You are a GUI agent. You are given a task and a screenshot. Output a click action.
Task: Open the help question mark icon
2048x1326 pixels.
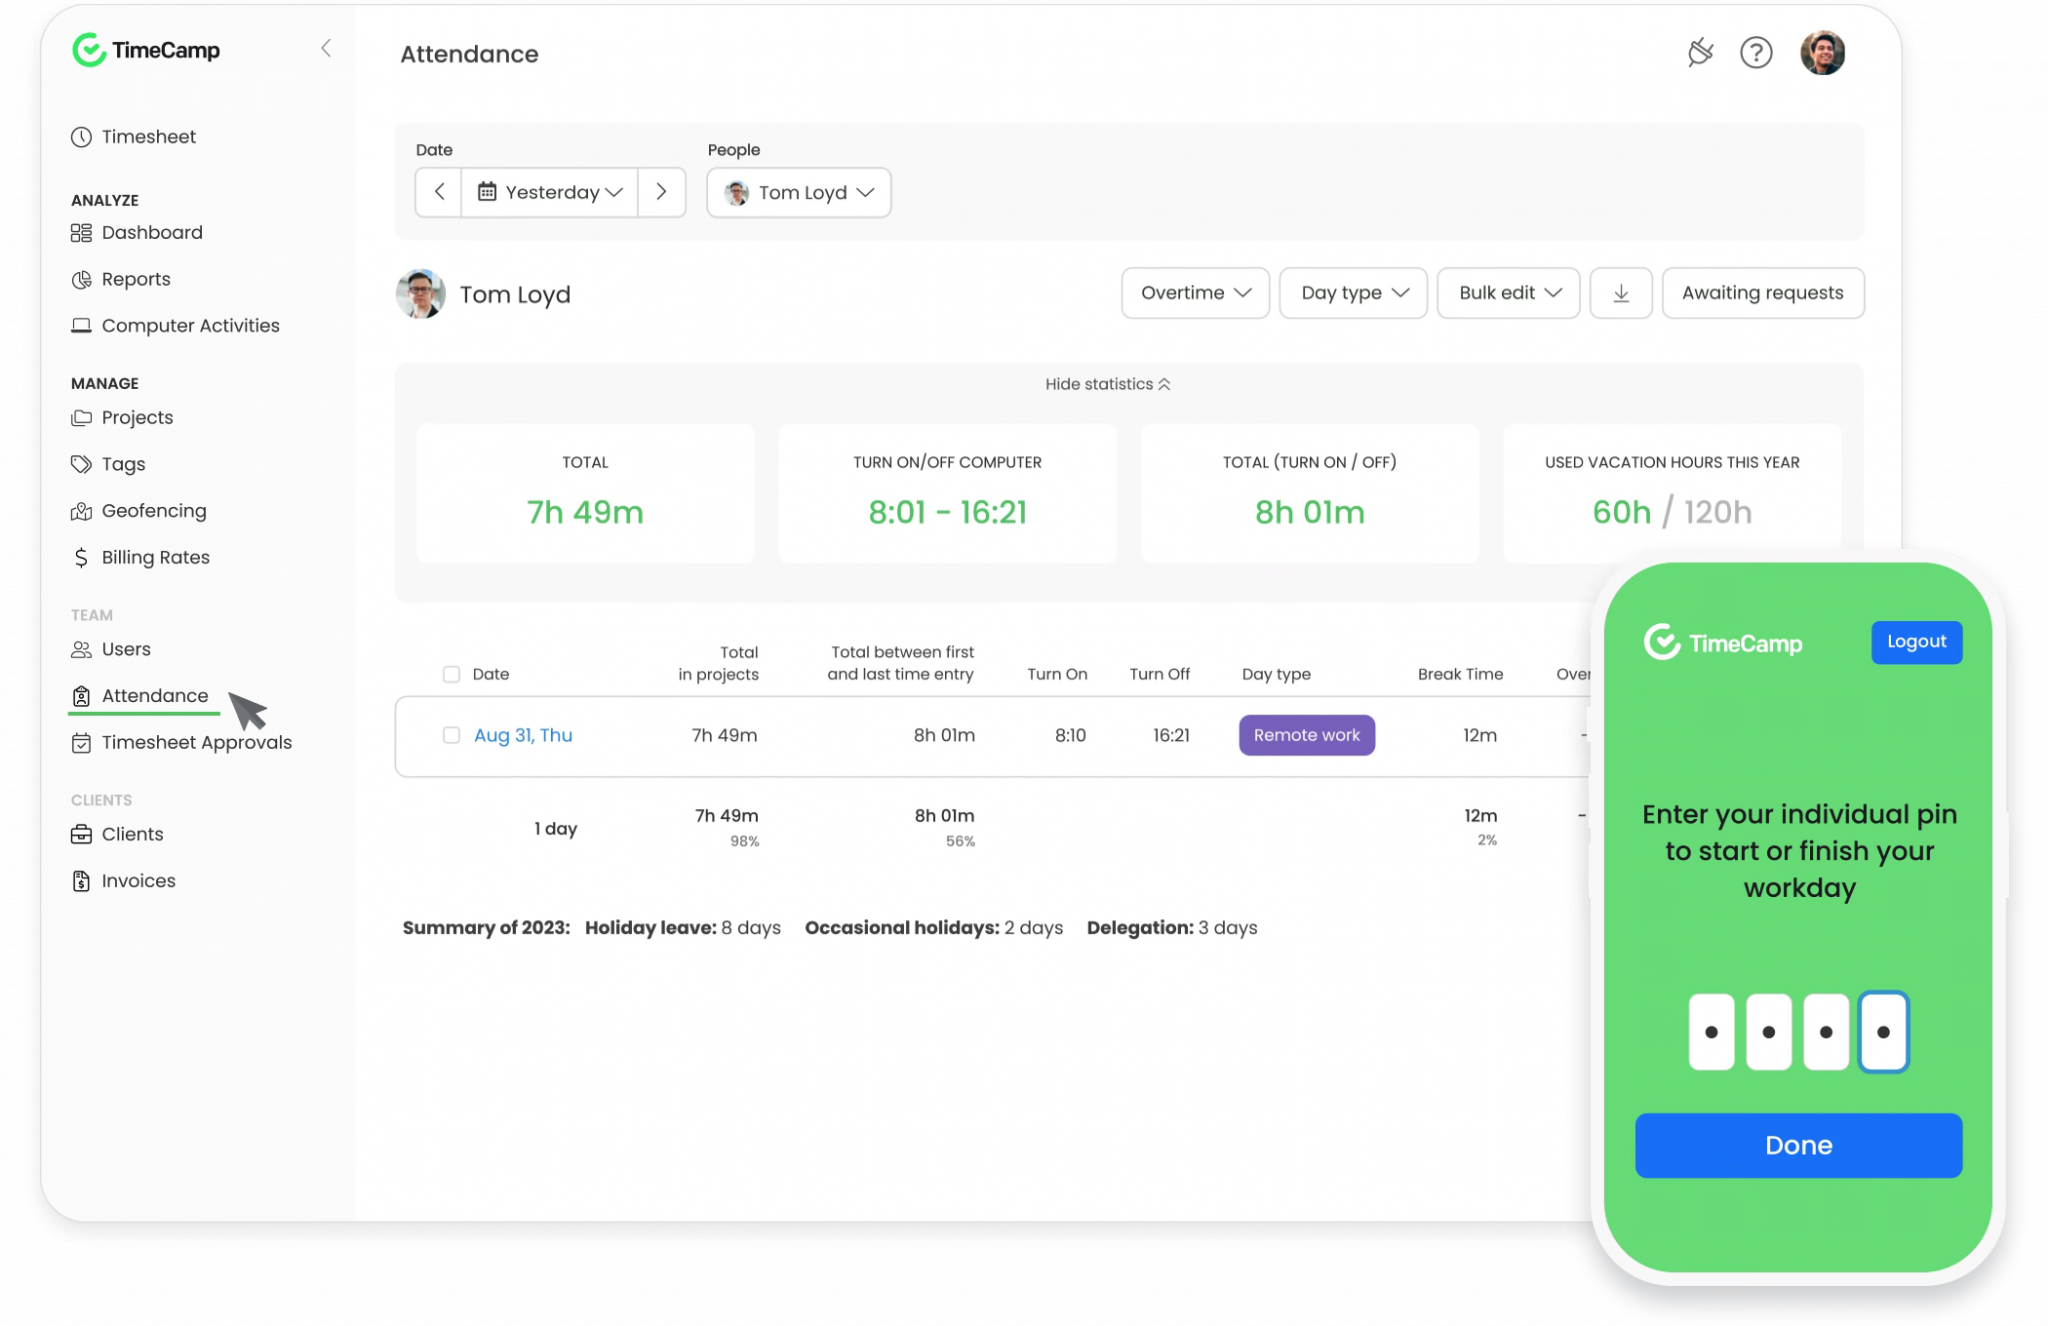tap(1757, 53)
